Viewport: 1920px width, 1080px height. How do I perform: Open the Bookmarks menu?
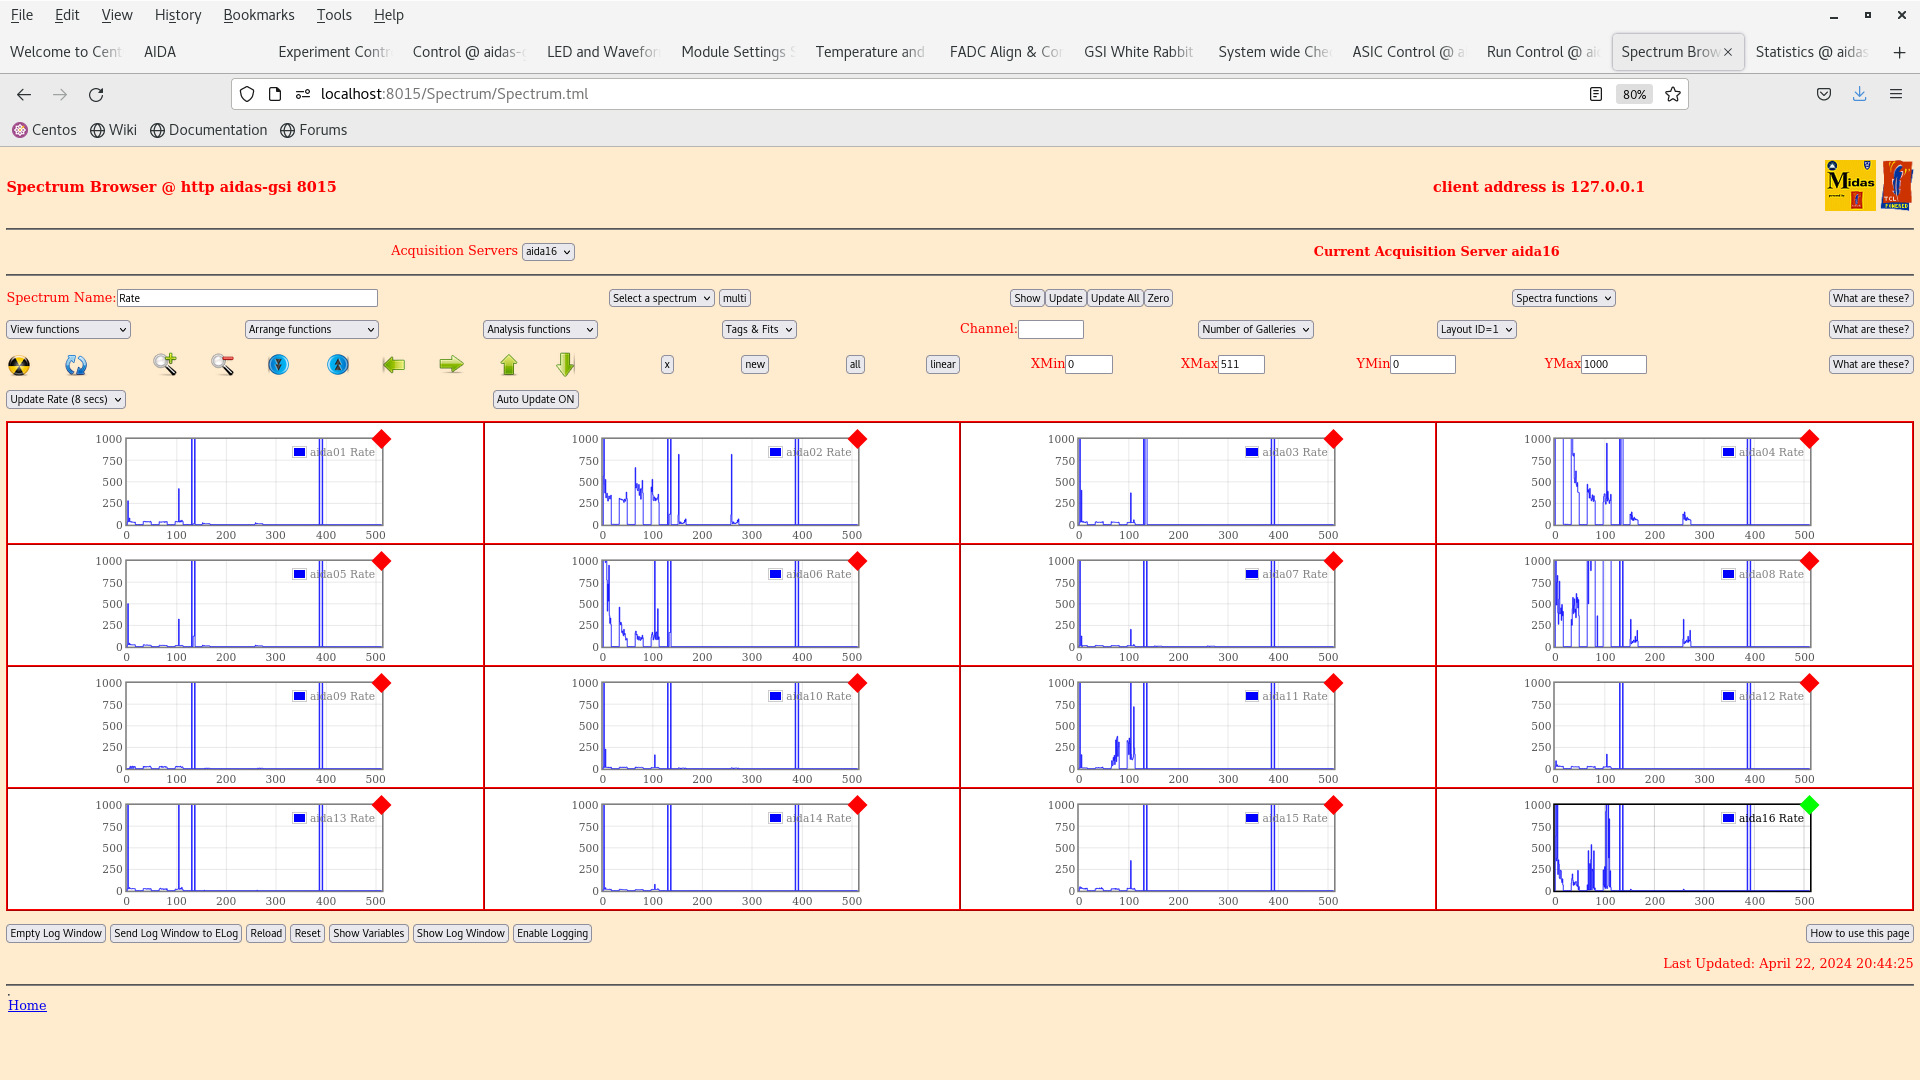click(259, 15)
